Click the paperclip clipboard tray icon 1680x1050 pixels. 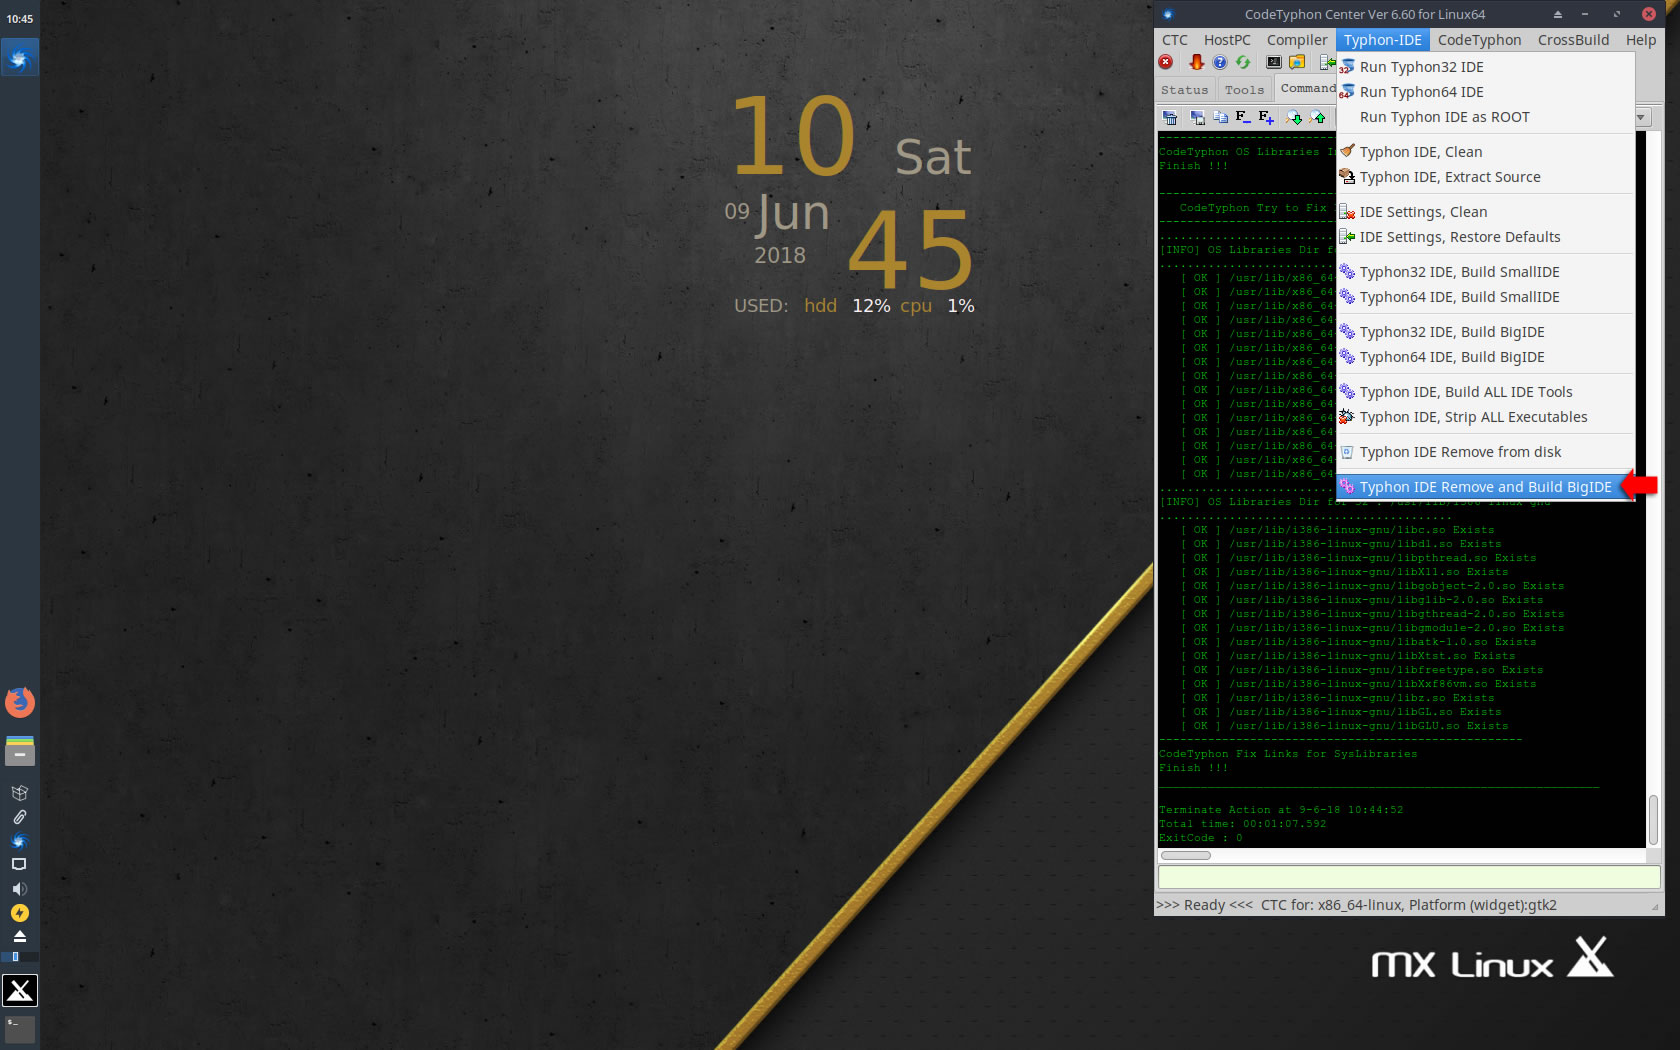pos(19,817)
